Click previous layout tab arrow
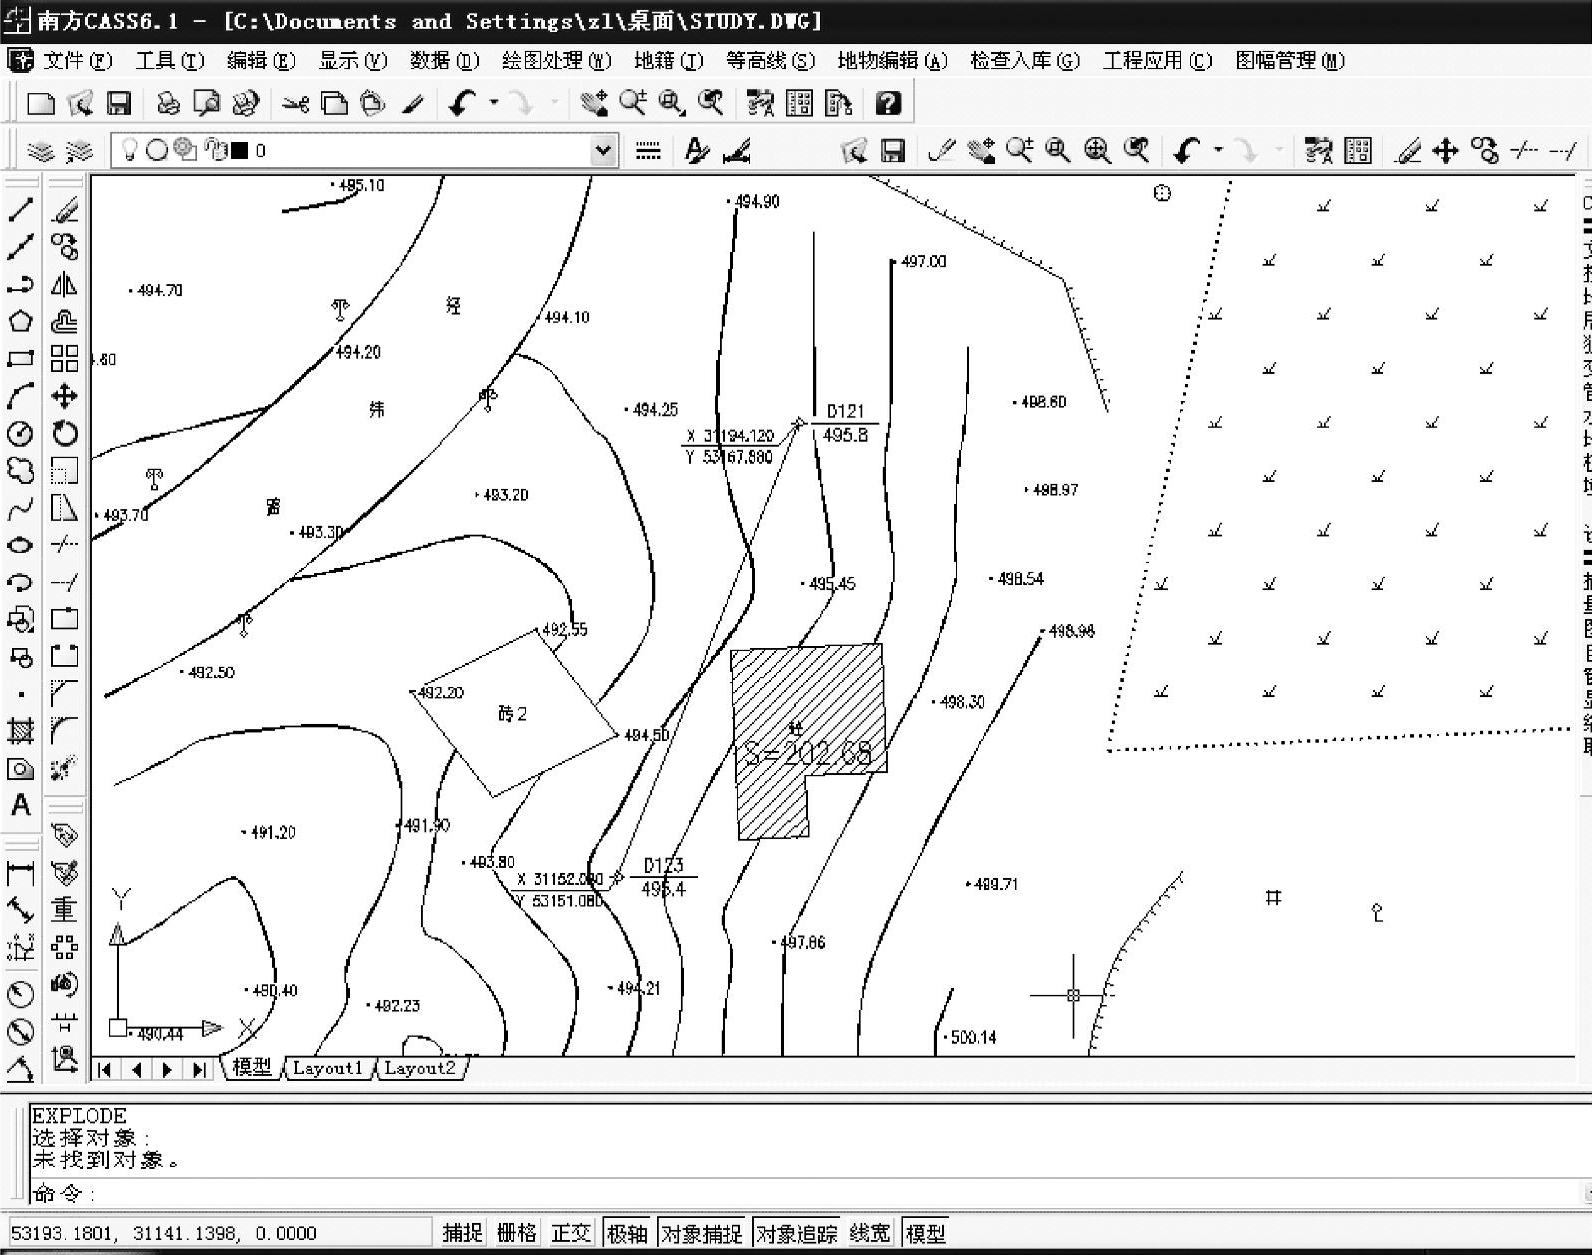 pos(137,1069)
